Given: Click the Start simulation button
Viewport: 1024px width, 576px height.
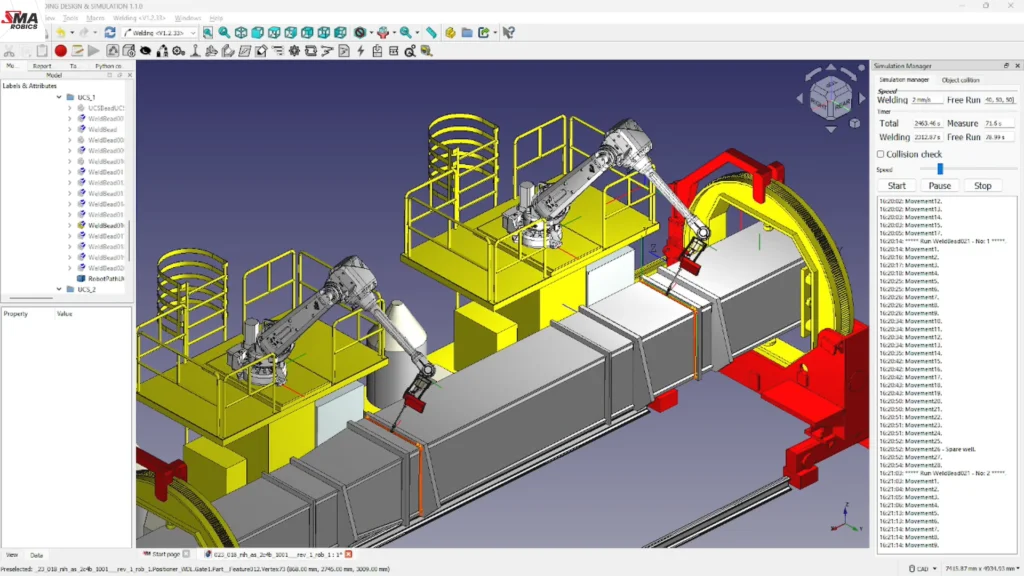Looking at the screenshot, I should 897,185.
